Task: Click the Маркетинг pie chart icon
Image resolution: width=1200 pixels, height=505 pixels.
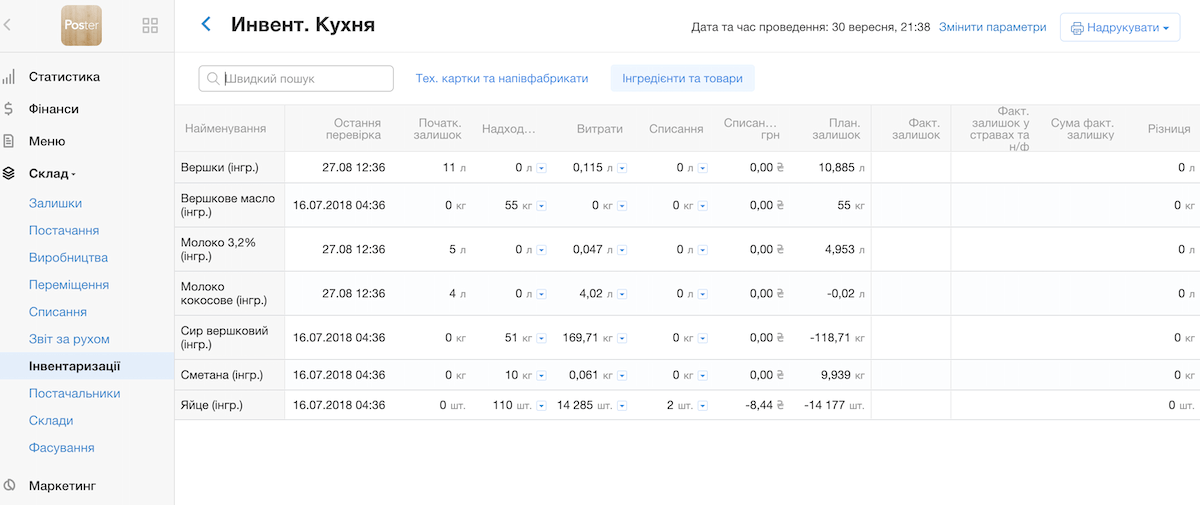Action: click(9, 486)
